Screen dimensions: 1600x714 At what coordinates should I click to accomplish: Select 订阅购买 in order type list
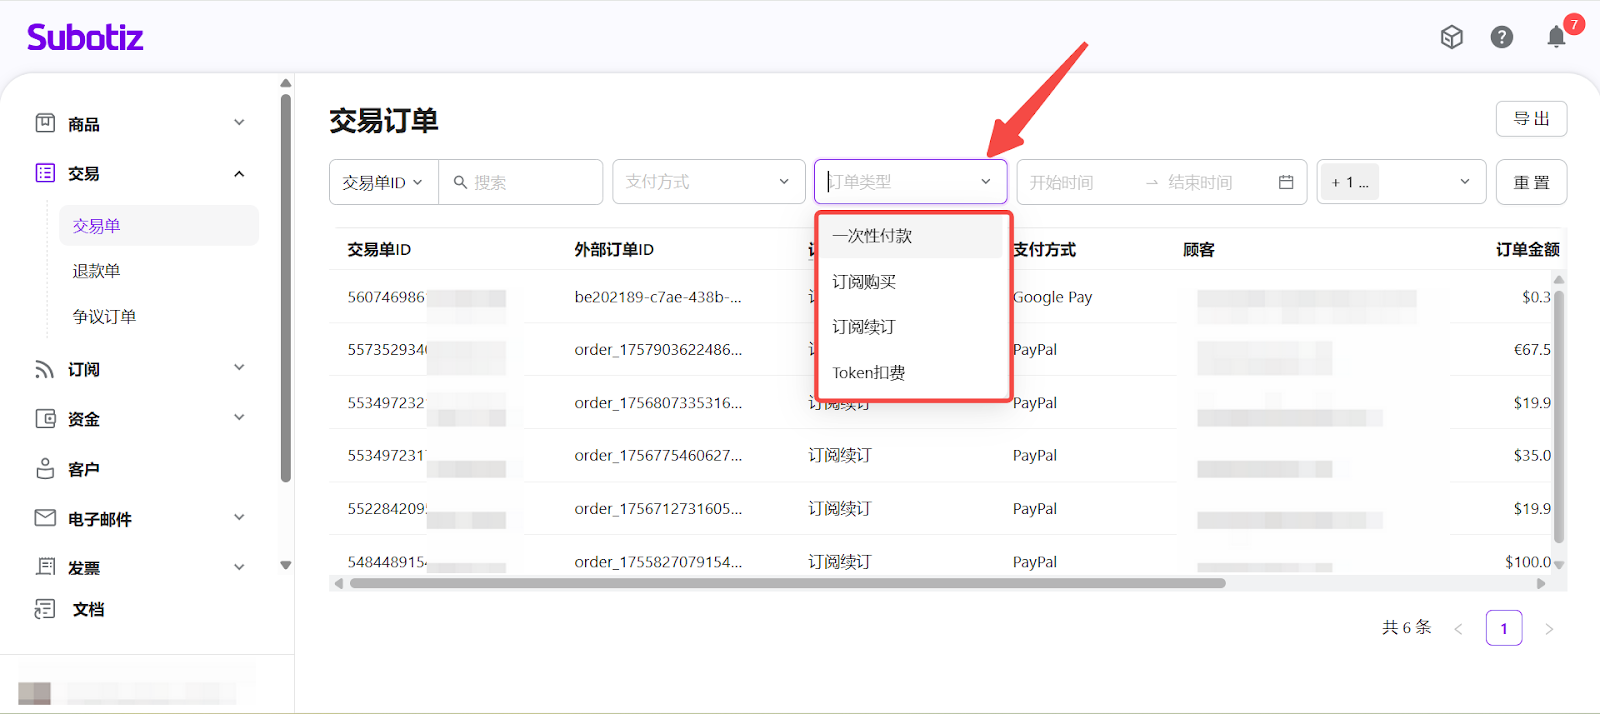[864, 282]
